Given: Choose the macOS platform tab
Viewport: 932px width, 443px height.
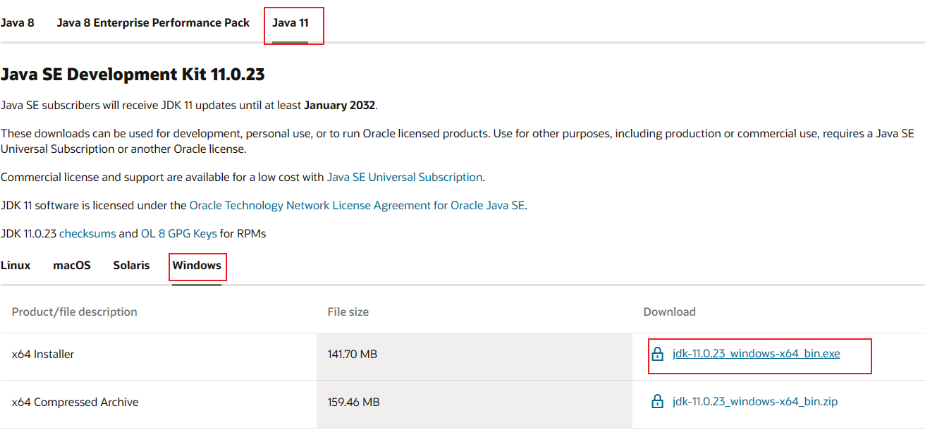Looking at the screenshot, I should point(72,265).
